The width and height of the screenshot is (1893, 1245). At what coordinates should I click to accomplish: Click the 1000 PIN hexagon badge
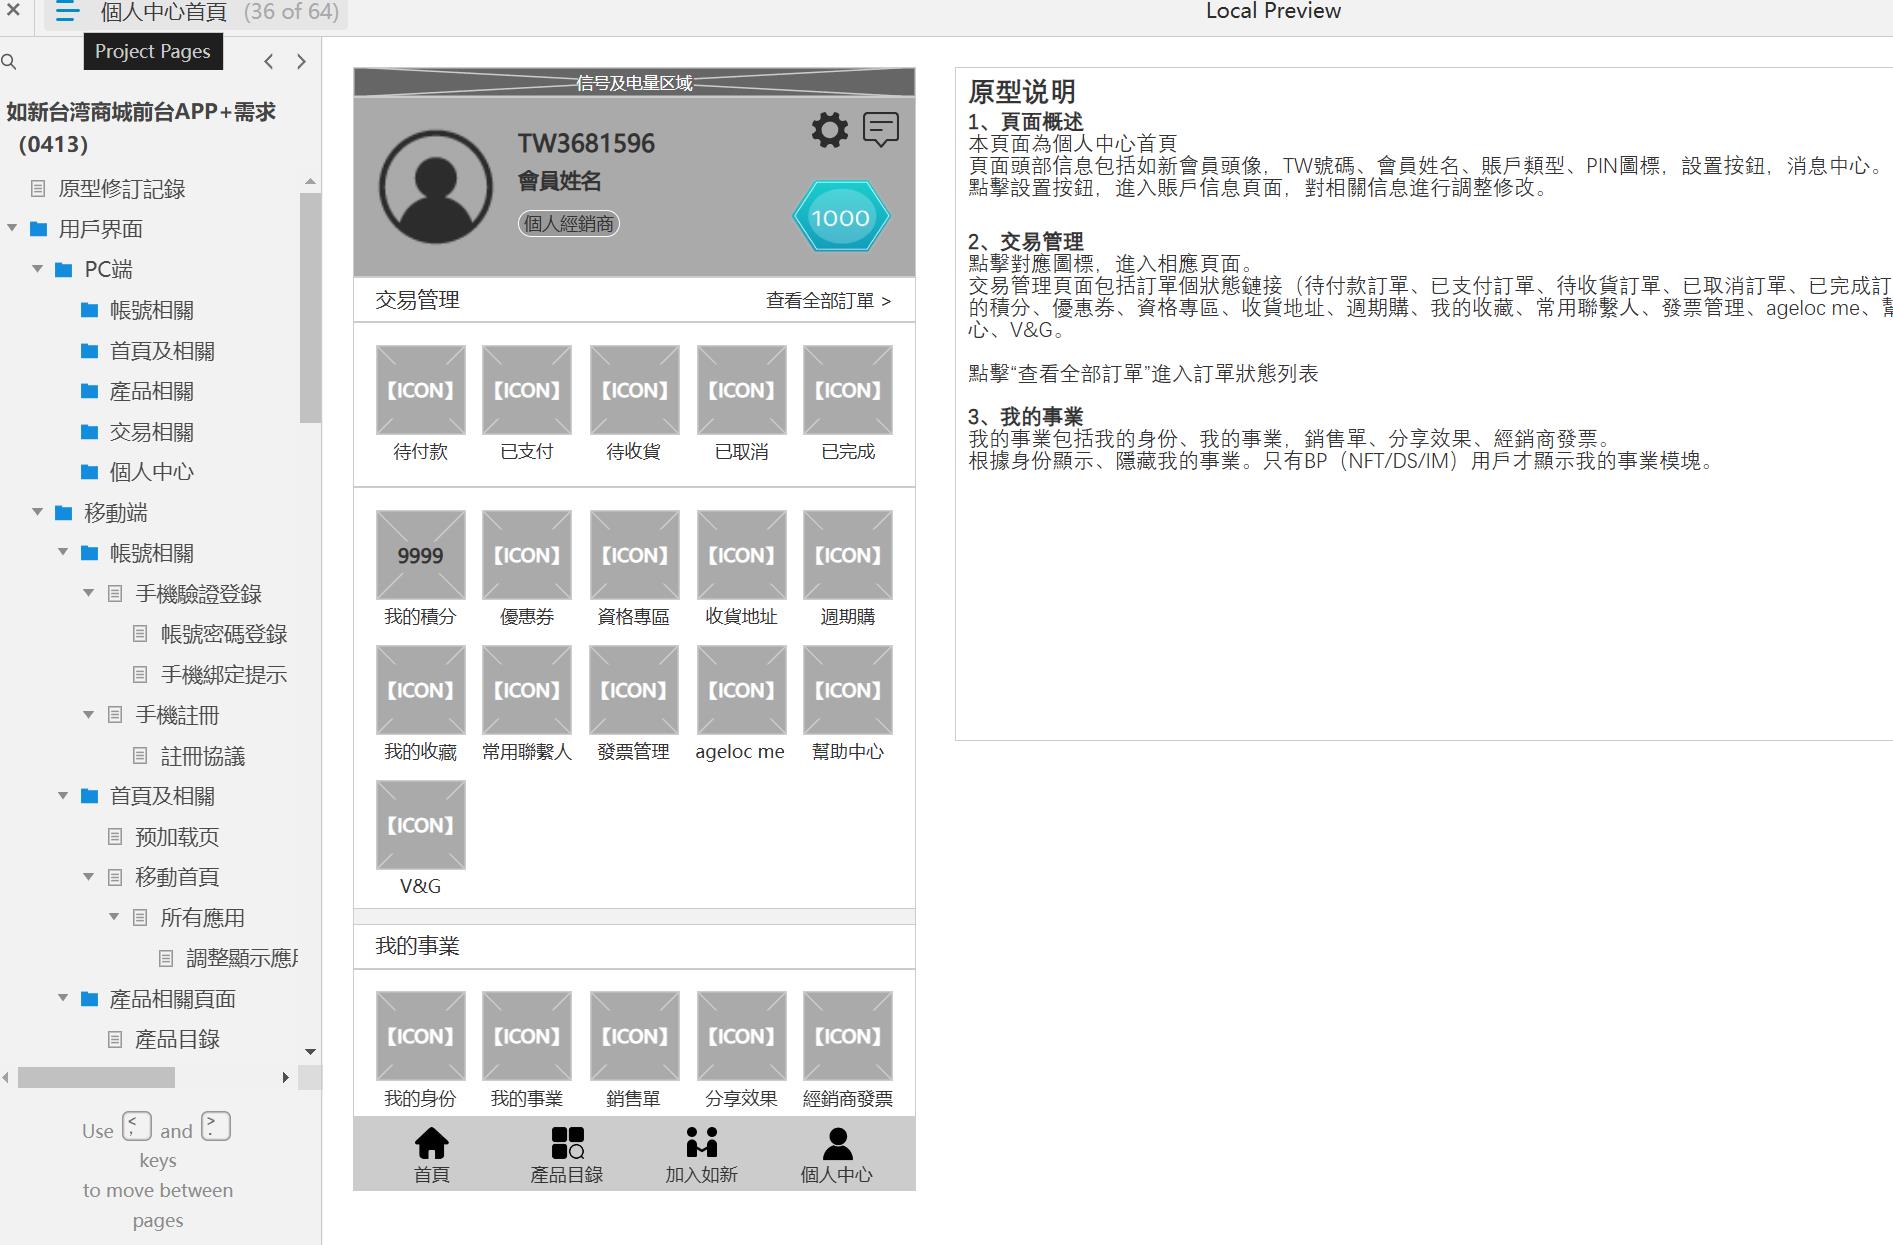(840, 217)
